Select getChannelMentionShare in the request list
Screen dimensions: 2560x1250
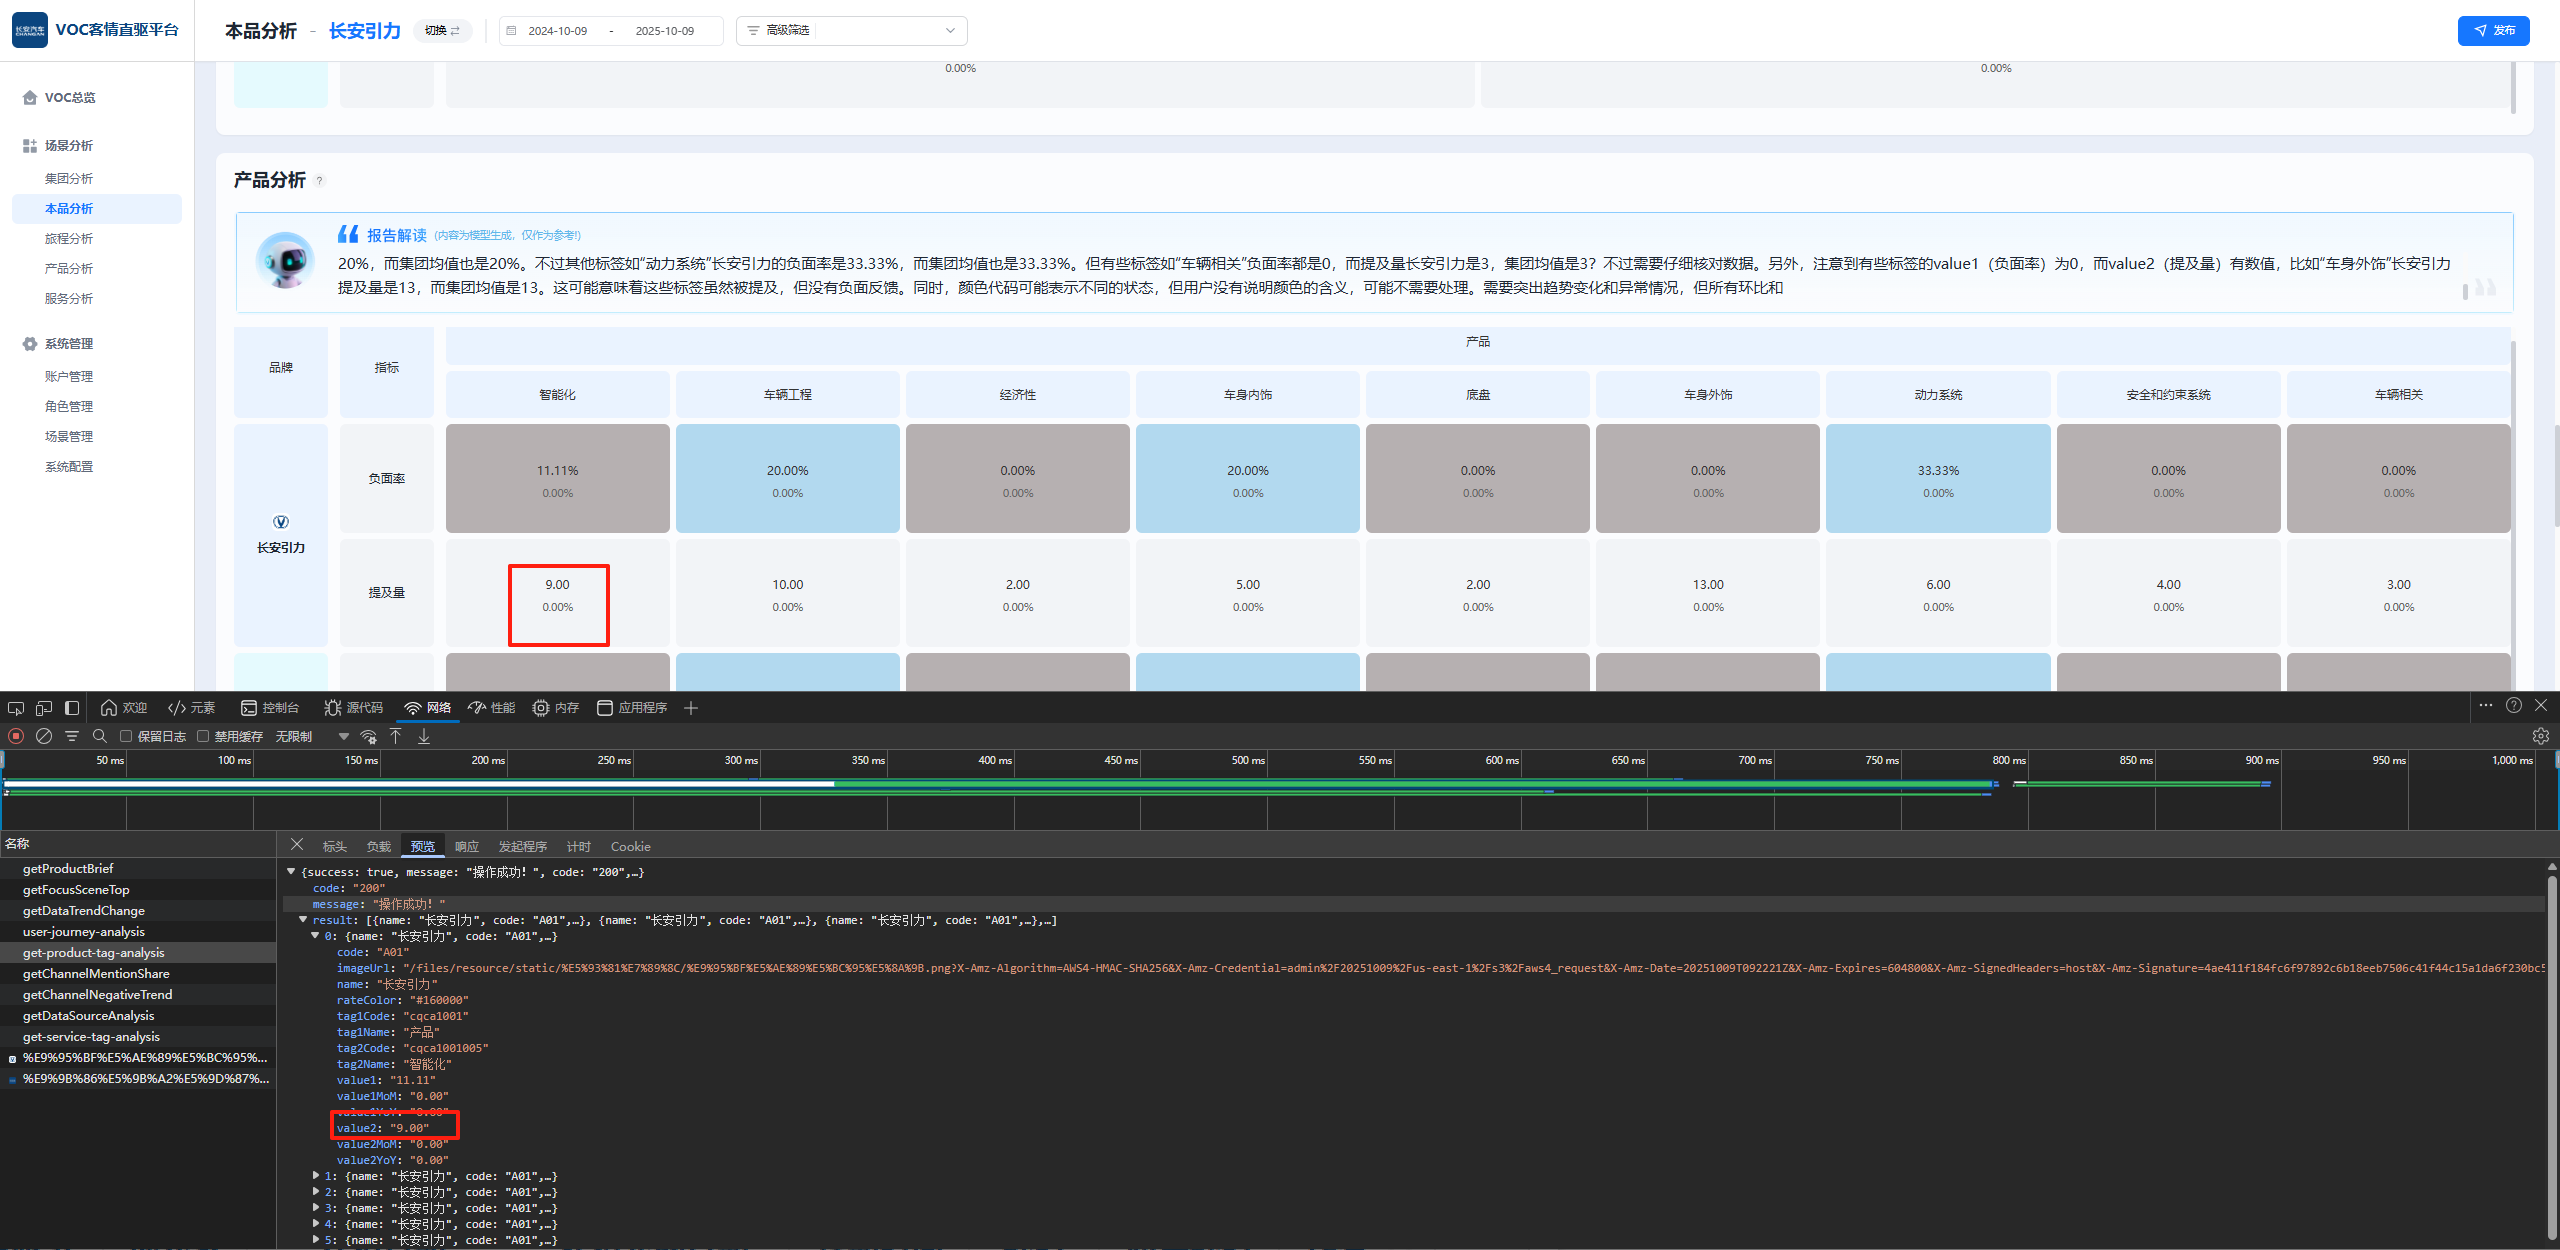[x=96, y=974]
